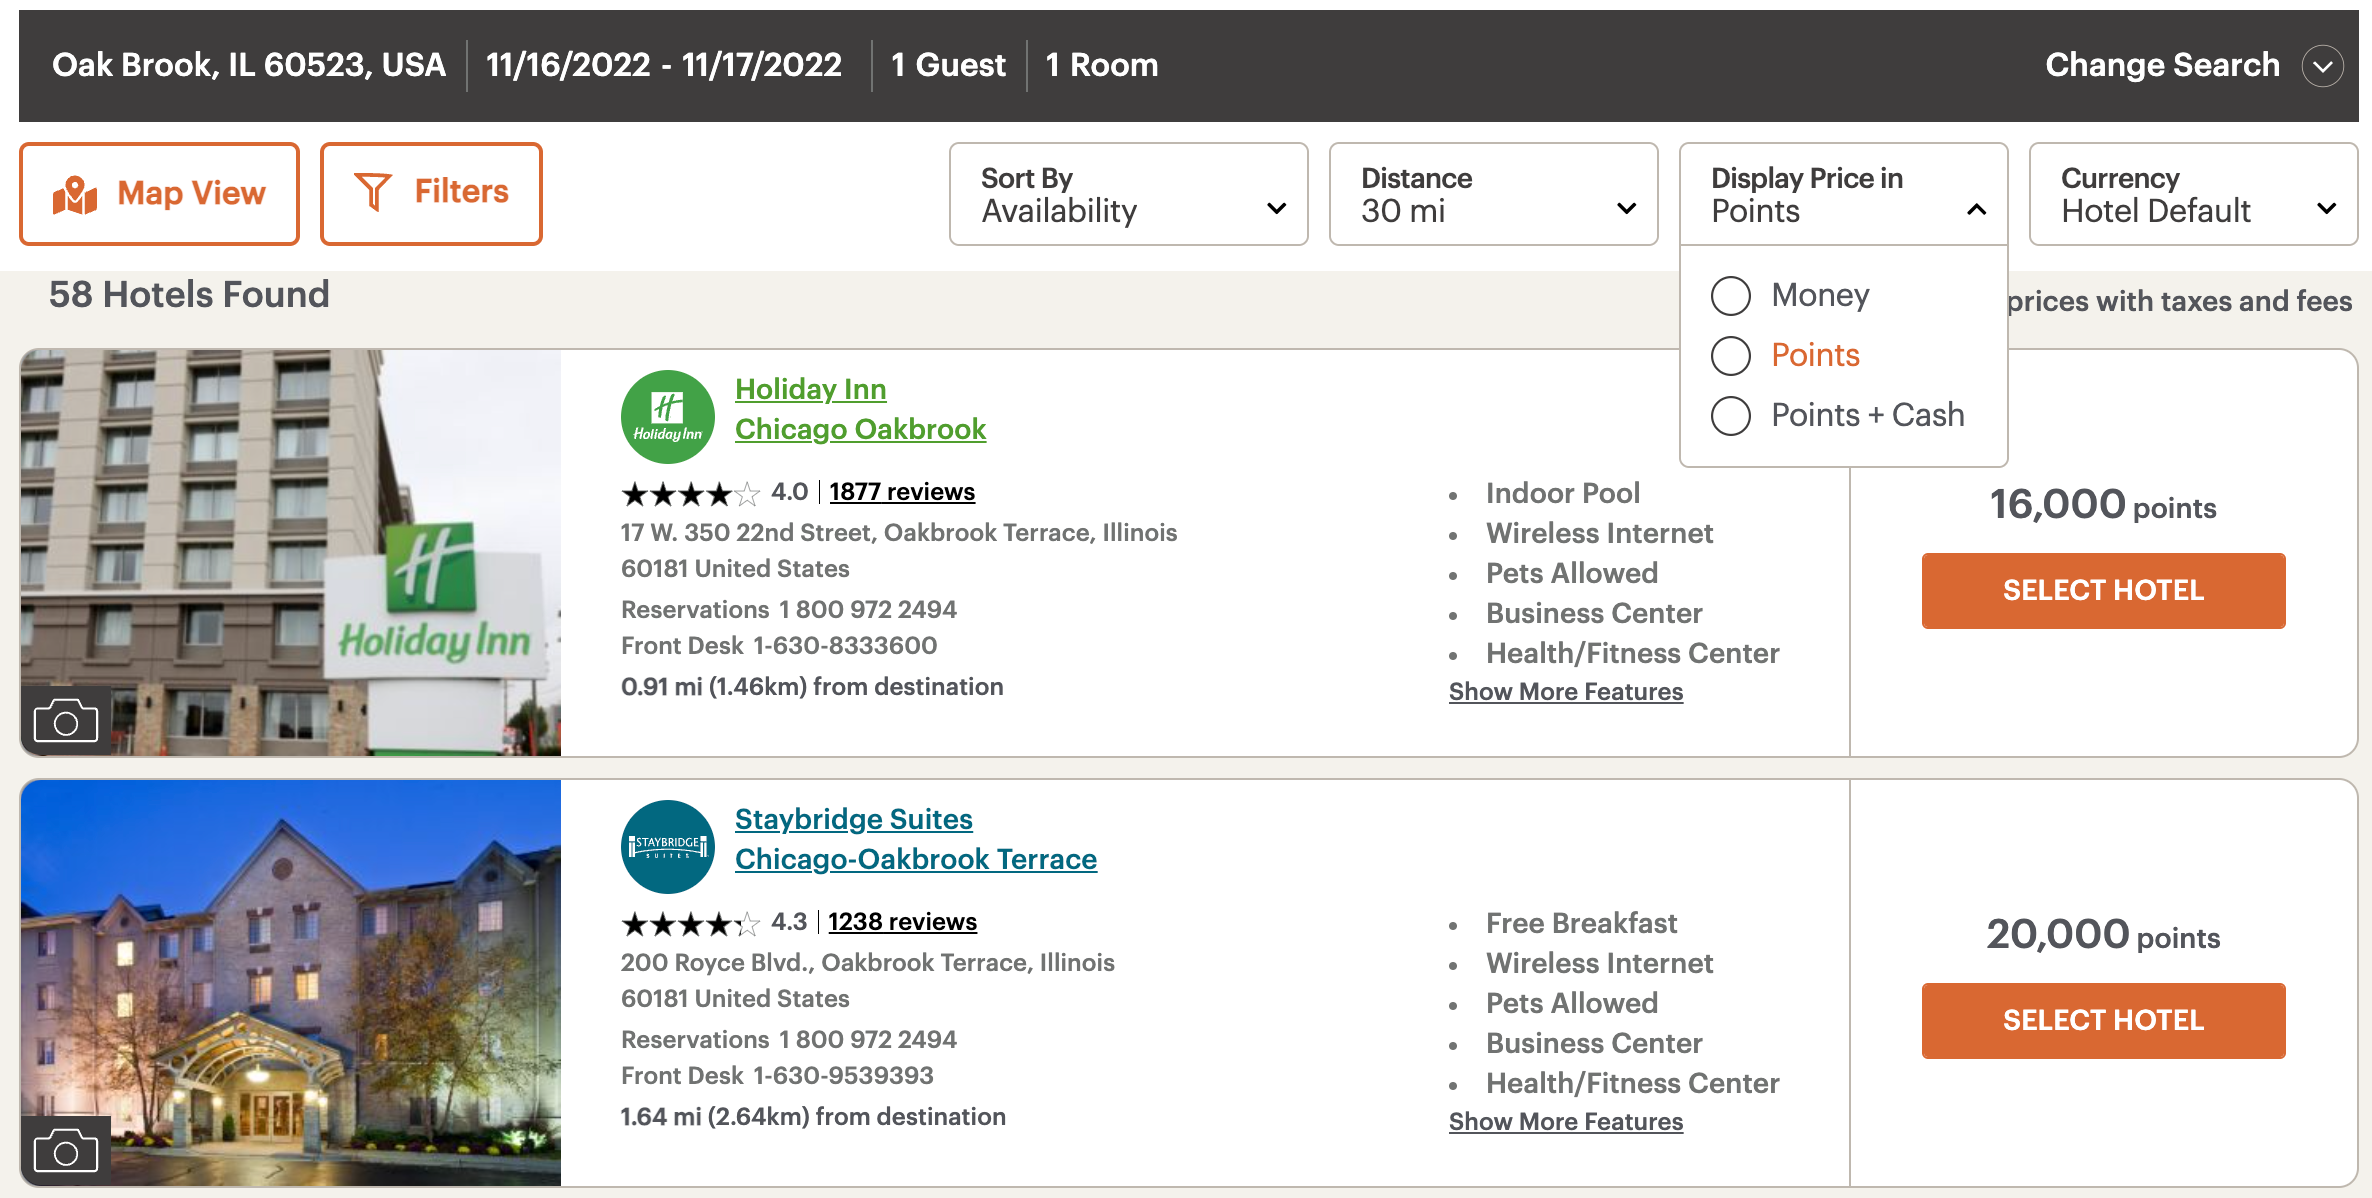Click the Staybridge Suites star rating

pyautogui.click(x=688, y=923)
